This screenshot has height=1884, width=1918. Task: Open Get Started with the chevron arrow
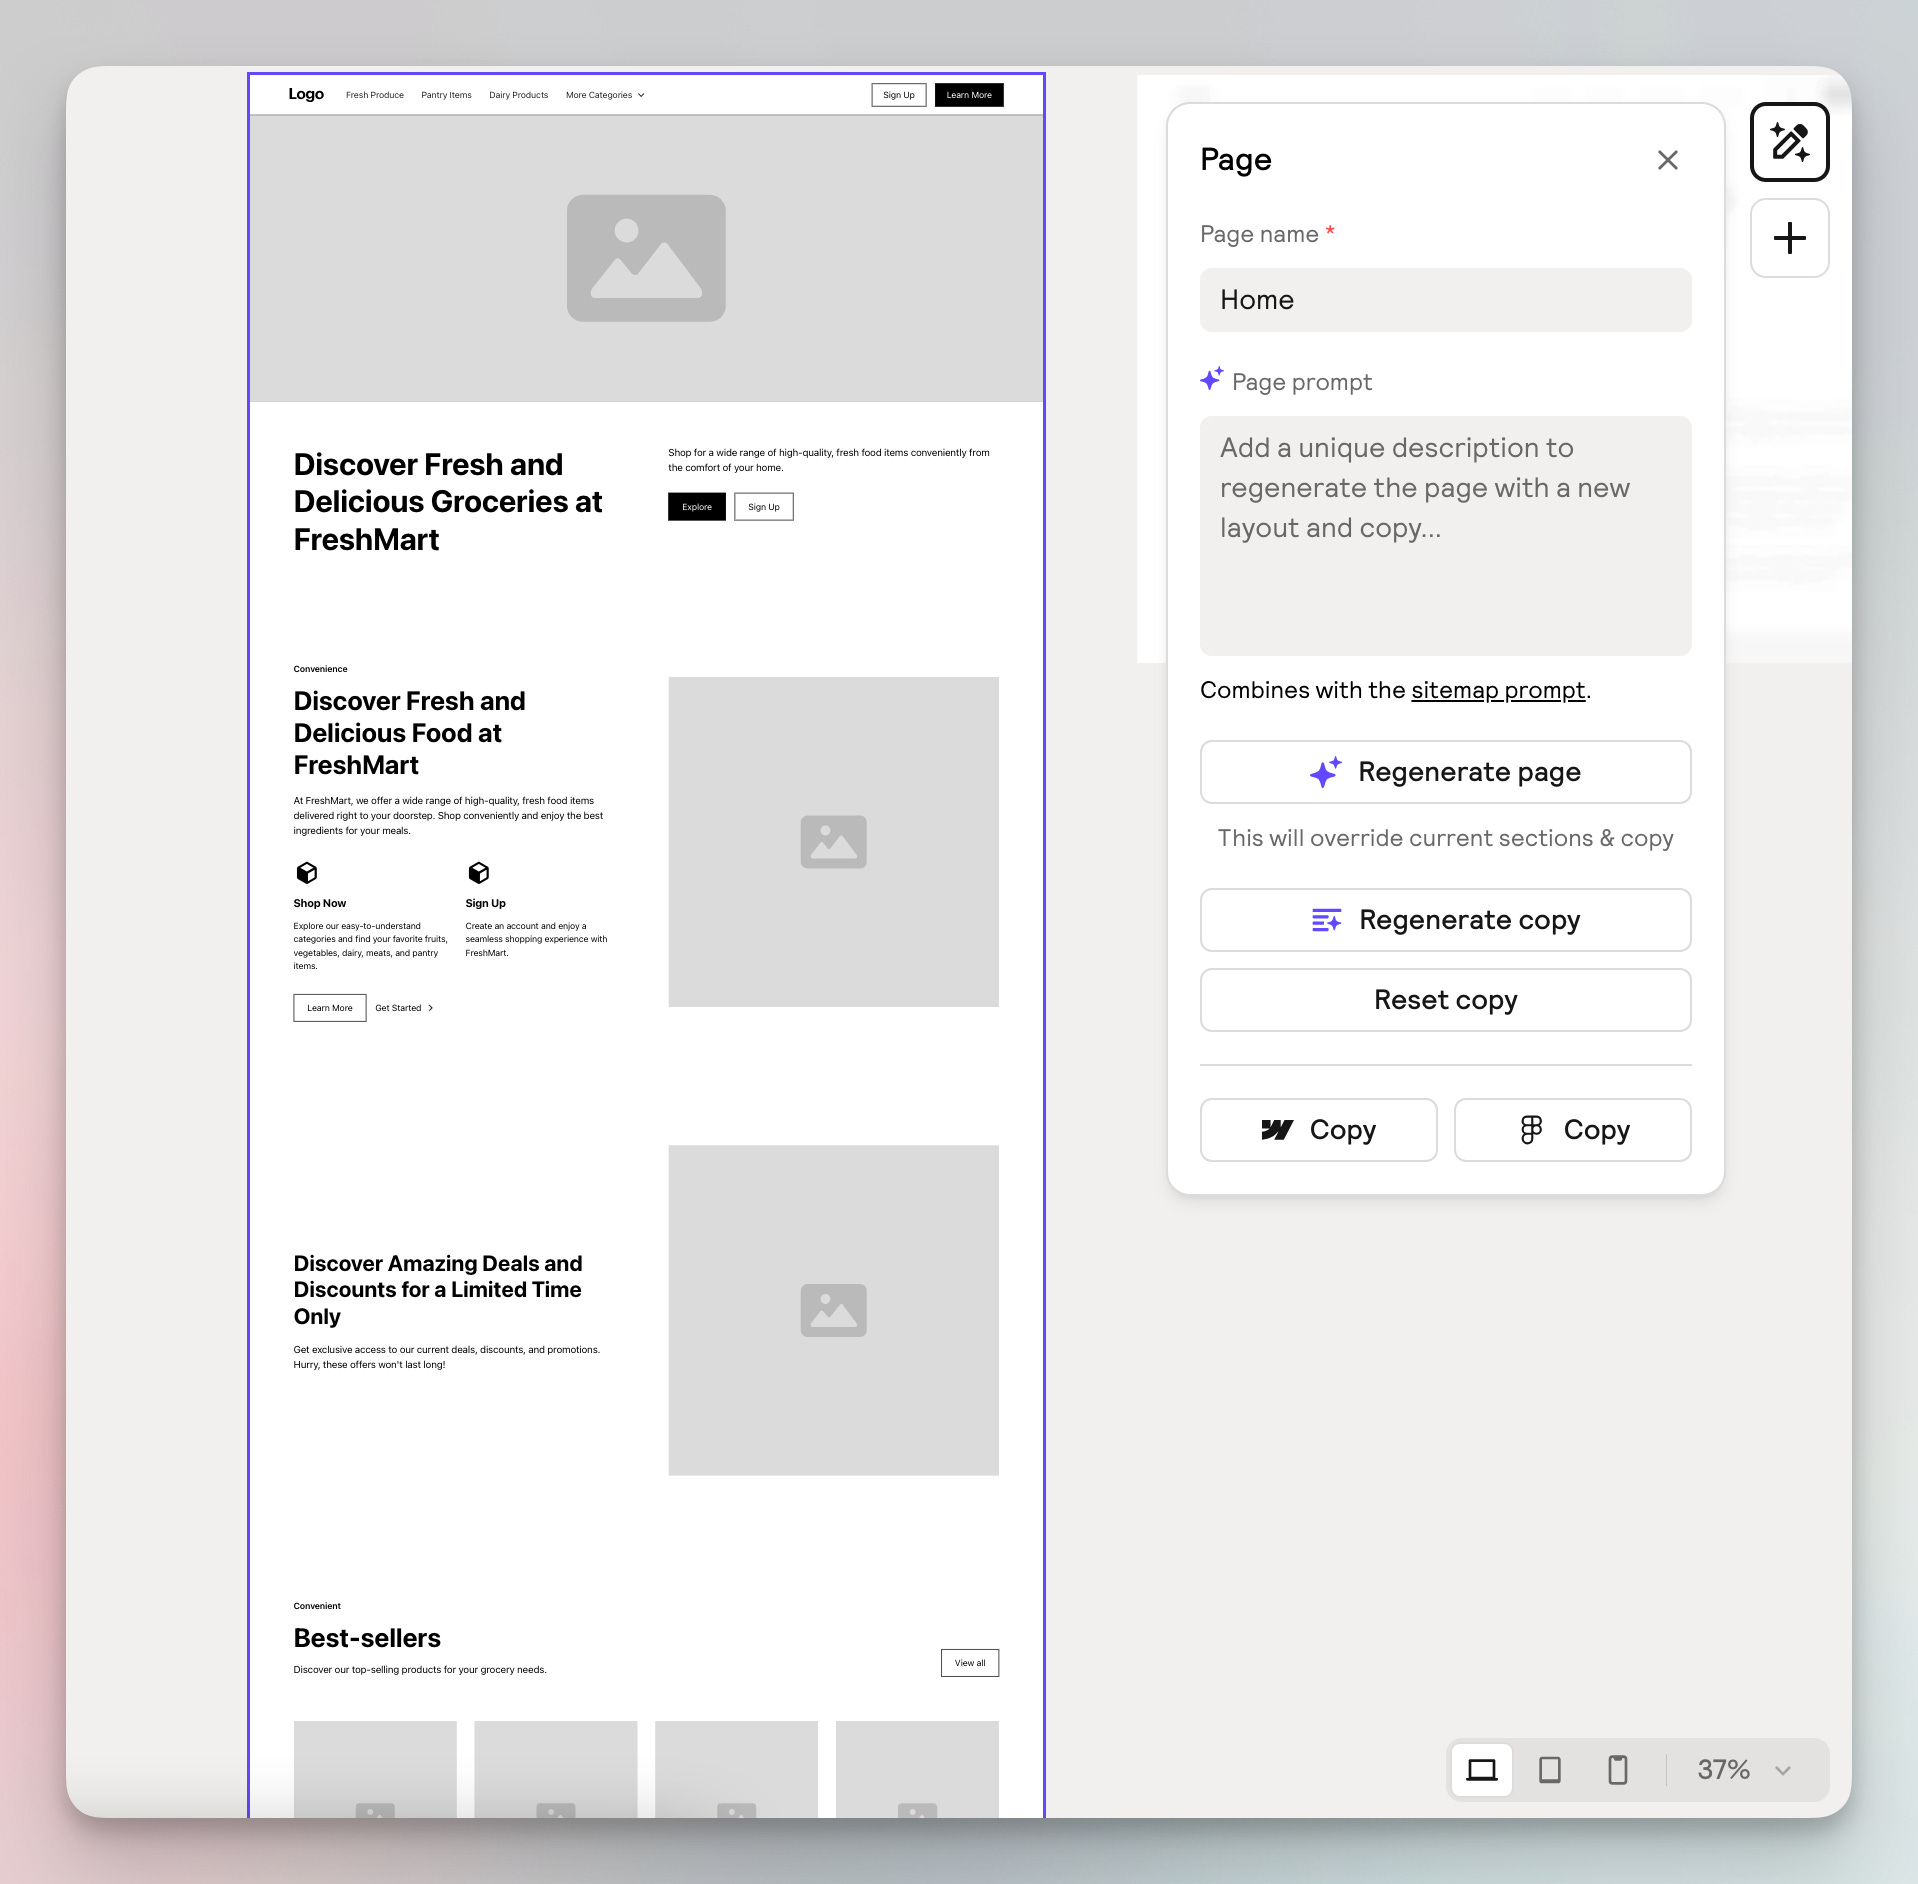[x=404, y=1008]
